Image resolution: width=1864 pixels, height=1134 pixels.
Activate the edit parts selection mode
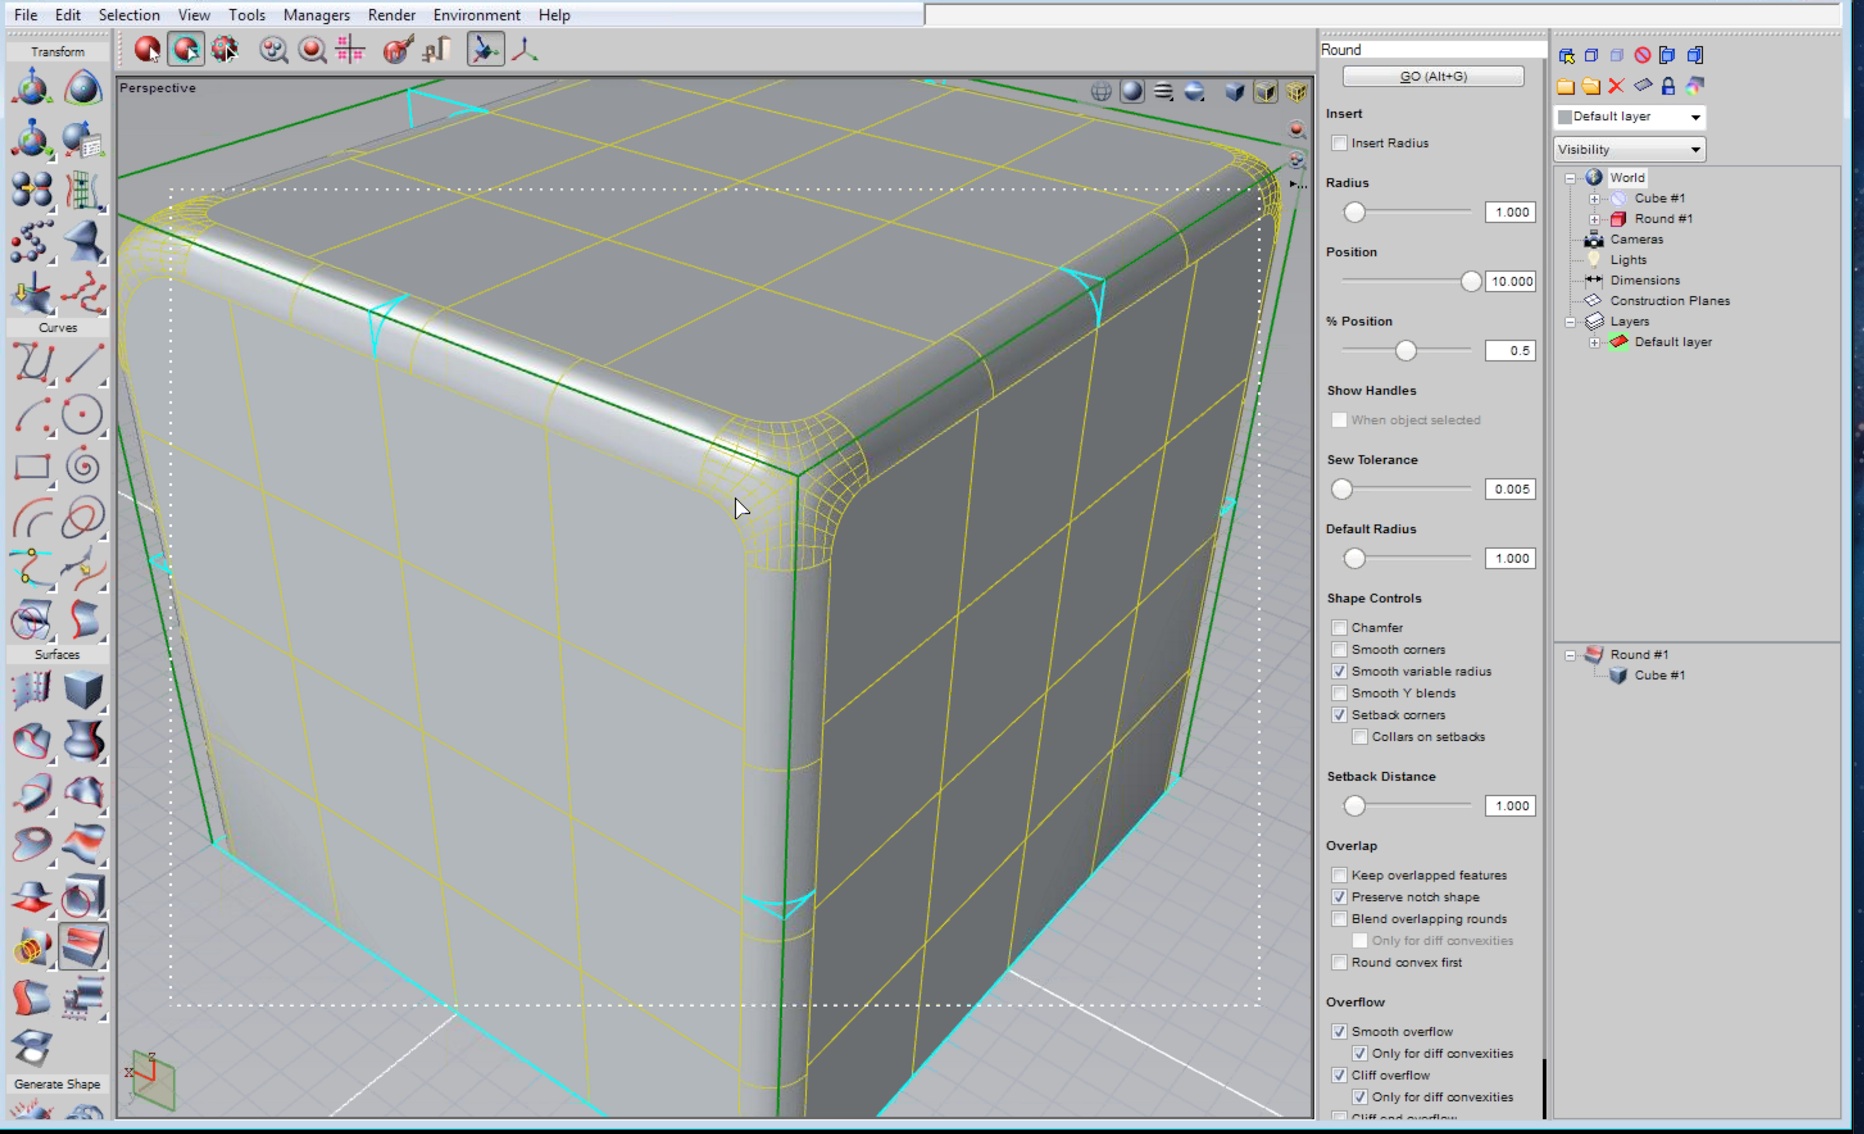(x=186, y=49)
